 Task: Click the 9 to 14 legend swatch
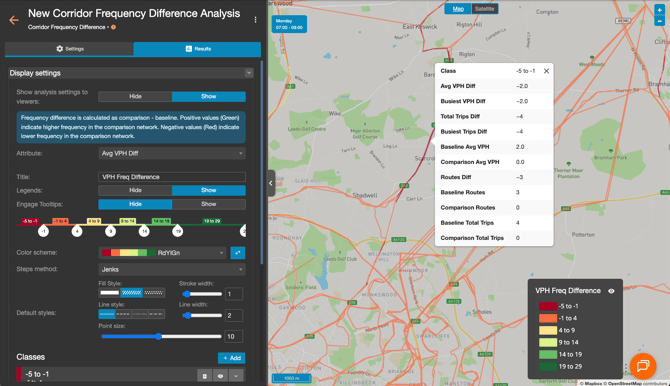tap(548, 342)
